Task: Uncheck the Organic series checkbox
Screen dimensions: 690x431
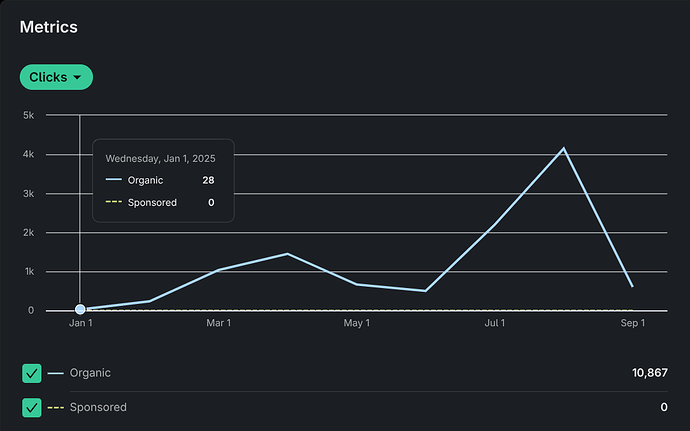Action: [x=32, y=373]
